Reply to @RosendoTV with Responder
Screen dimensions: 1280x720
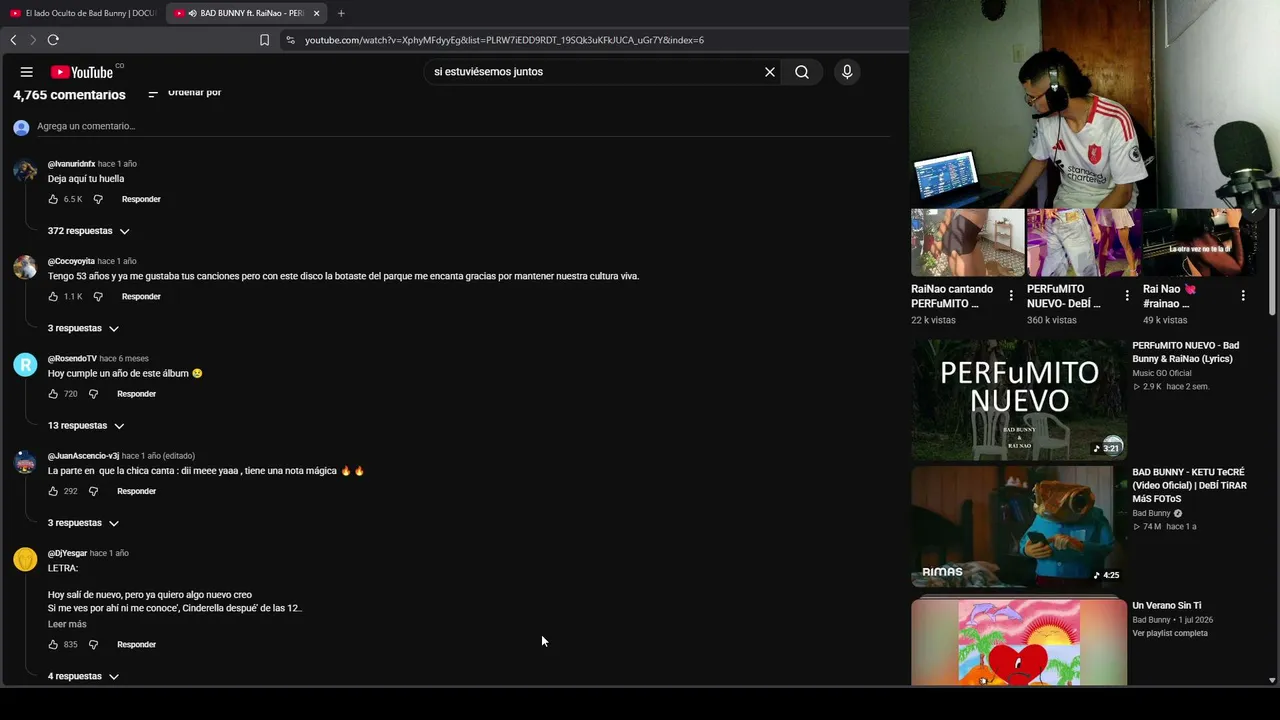(136, 394)
